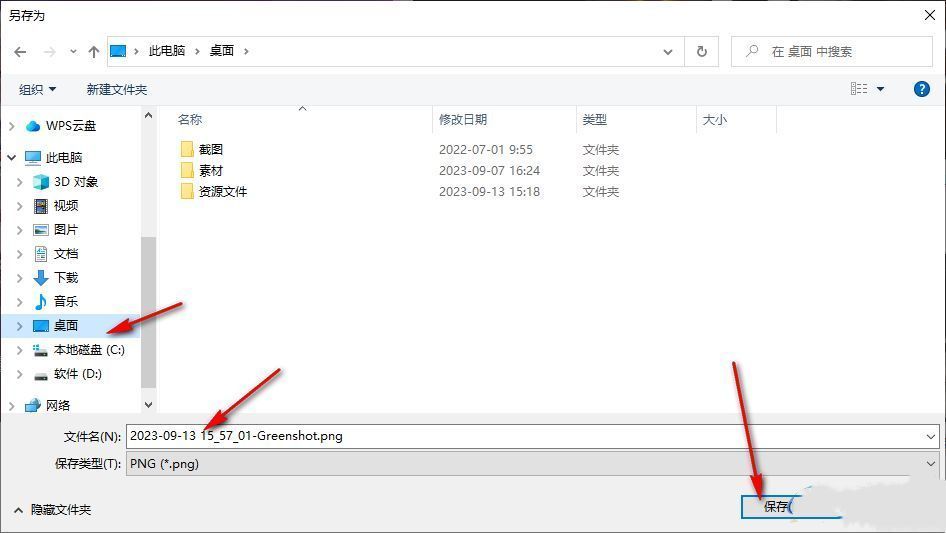Go back with the left arrow button

pos(20,52)
